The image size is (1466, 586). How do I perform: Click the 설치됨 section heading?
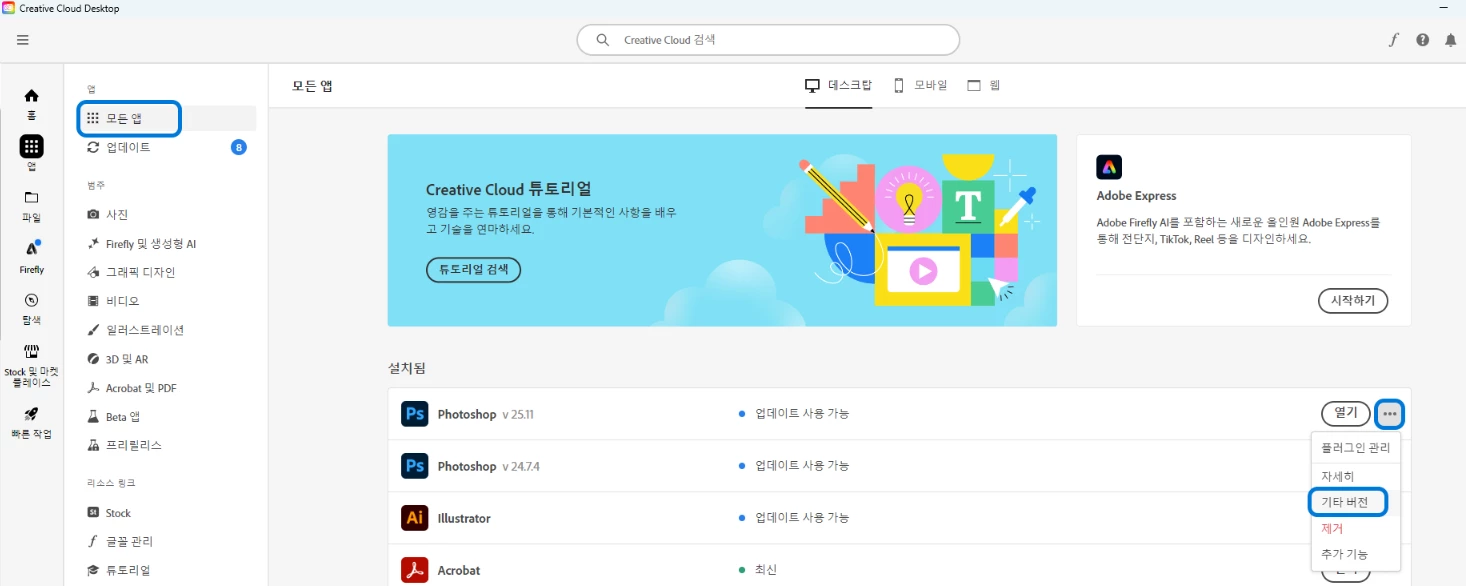coord(407,368)
